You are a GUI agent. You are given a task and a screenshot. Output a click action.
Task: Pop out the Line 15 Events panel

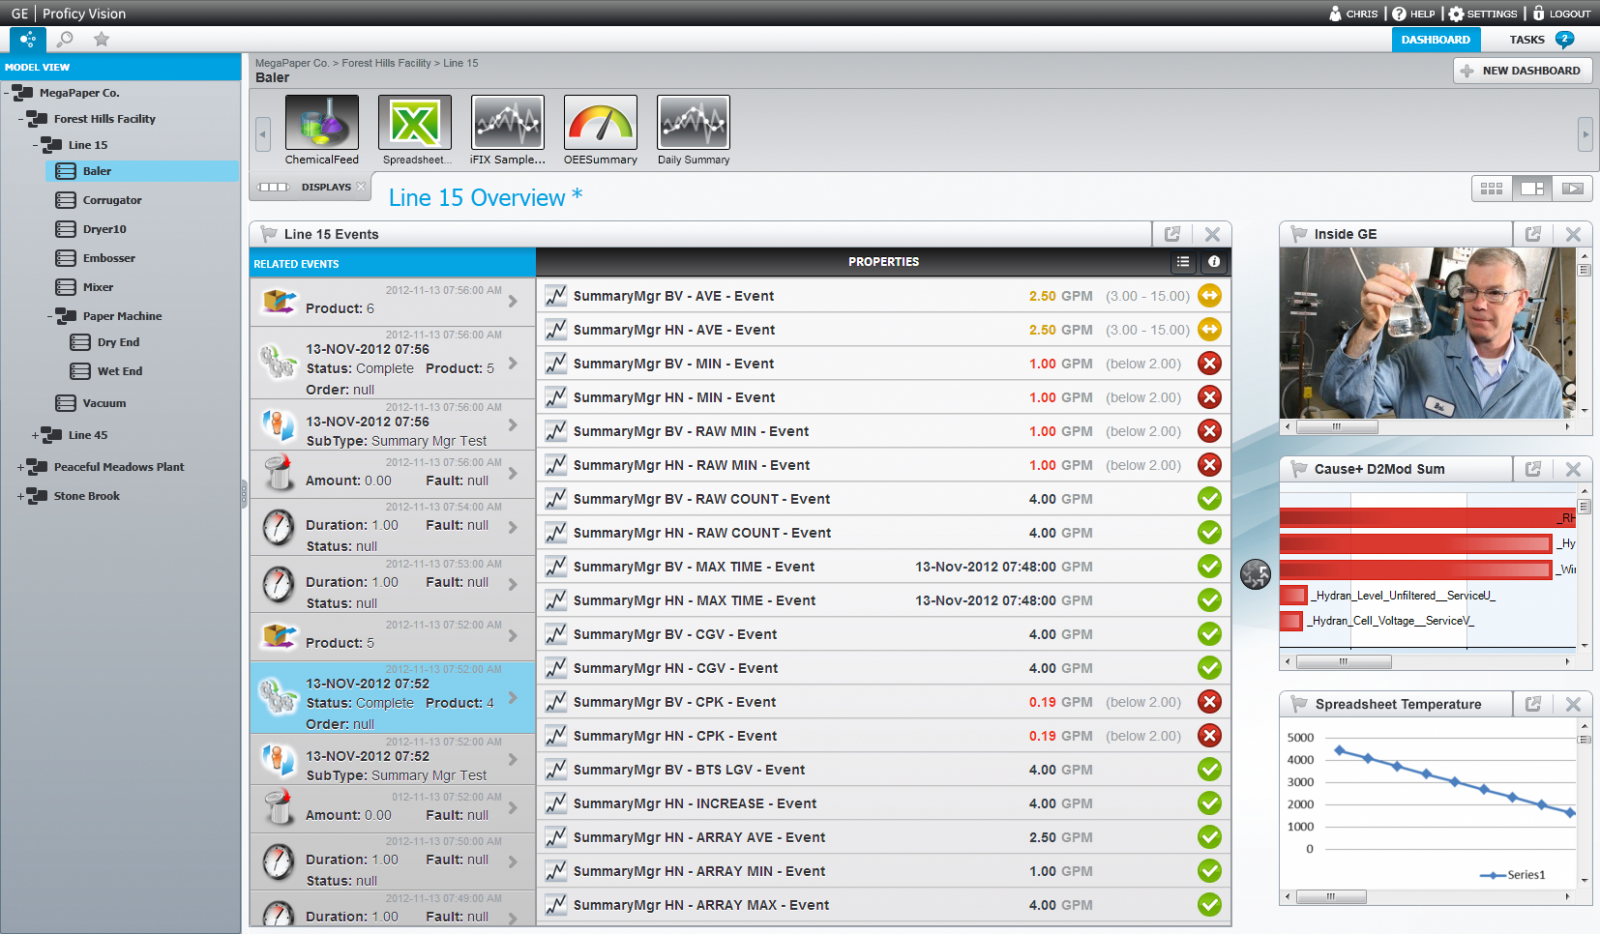pyautogui.click(x=1172, y=233)
